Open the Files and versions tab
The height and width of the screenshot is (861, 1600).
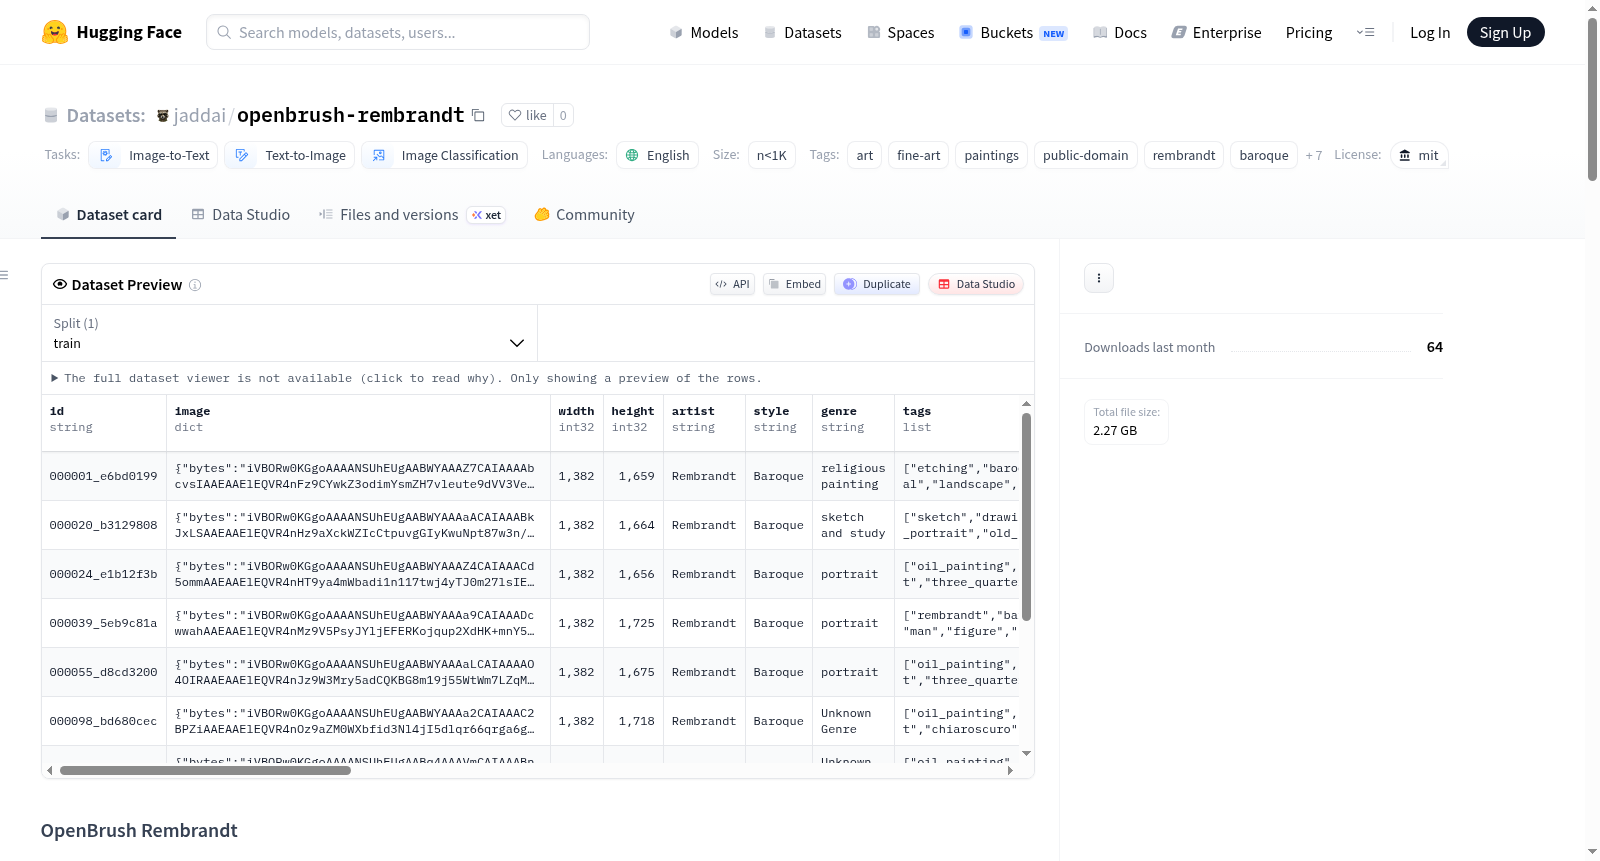point(412,215)
